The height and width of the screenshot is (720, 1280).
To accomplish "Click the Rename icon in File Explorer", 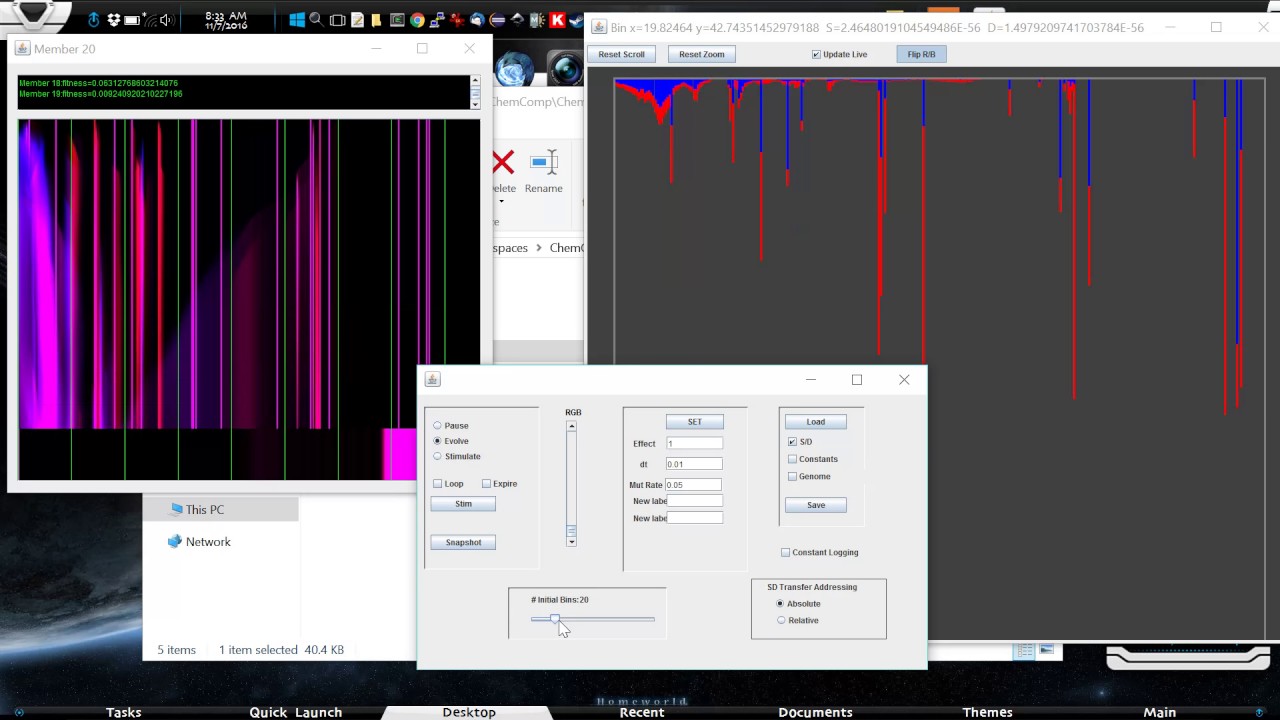I will [543, 162].
